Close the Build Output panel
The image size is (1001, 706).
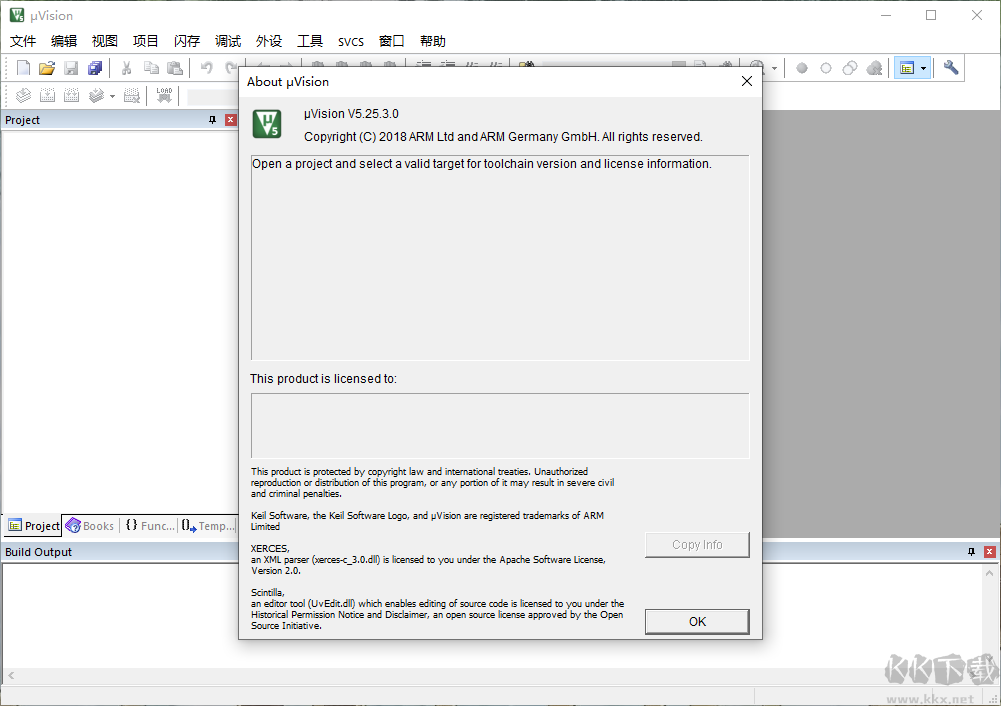[990, 552]
